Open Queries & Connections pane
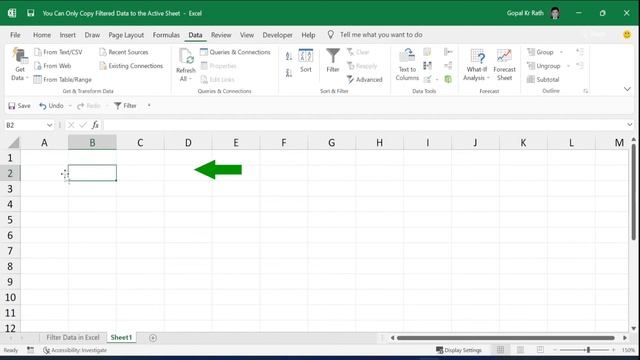 point(235,52)
